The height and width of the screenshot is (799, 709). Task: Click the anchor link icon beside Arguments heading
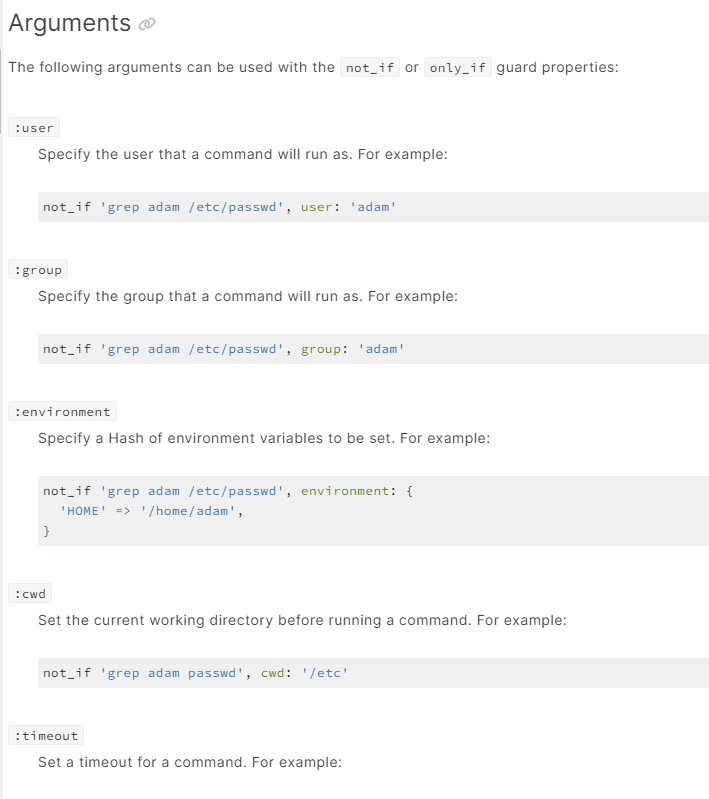(147, 24)
